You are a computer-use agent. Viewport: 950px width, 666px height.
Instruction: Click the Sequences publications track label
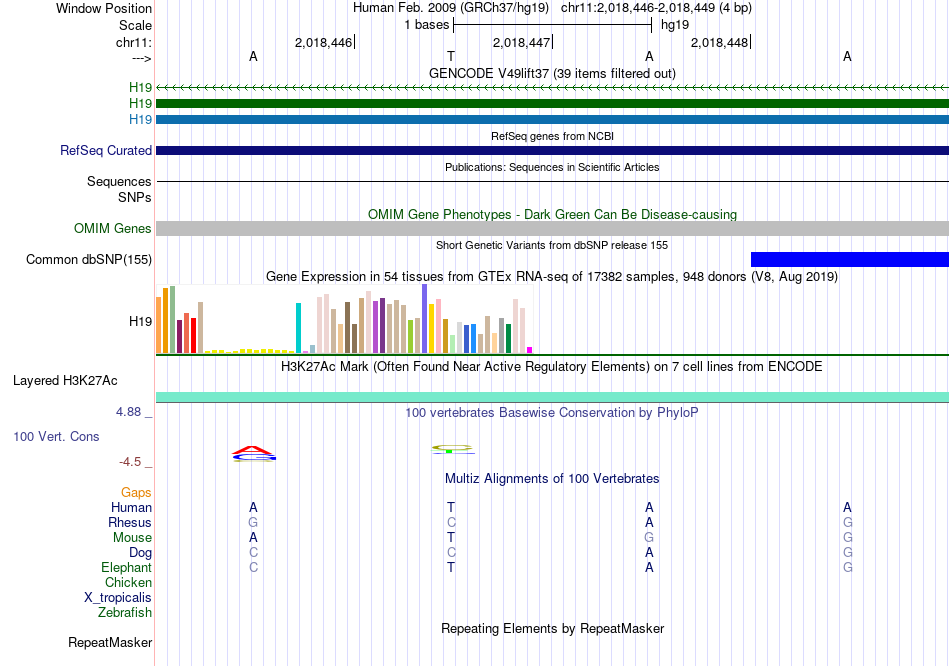tap(119, 181)
